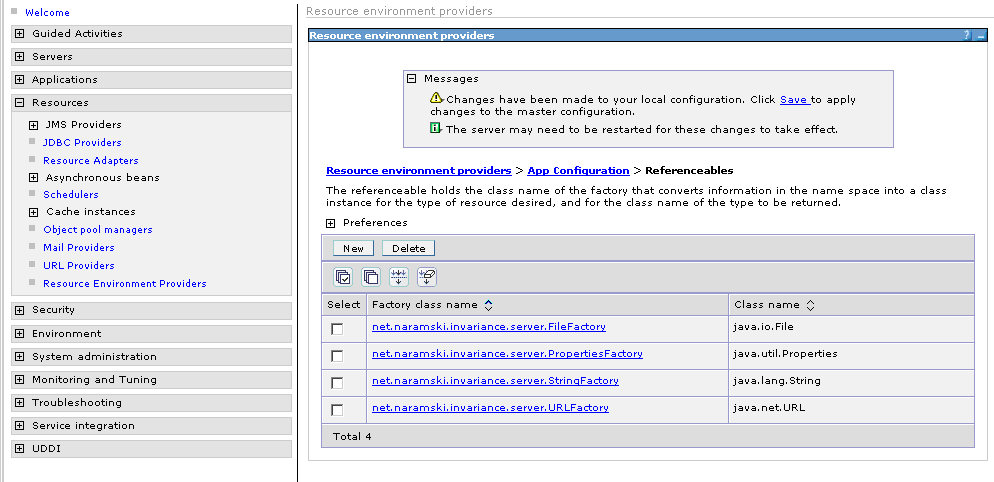
Task: Sort the Class name column
Action: point(810,305)
